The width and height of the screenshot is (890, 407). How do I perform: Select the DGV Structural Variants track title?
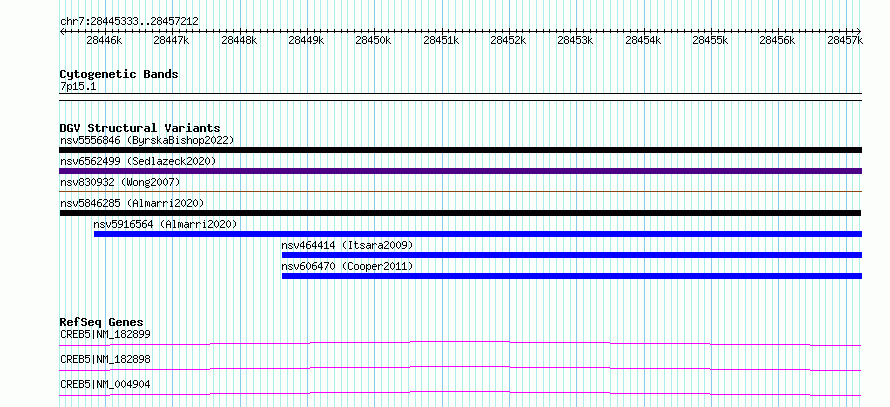pos(140,128)
